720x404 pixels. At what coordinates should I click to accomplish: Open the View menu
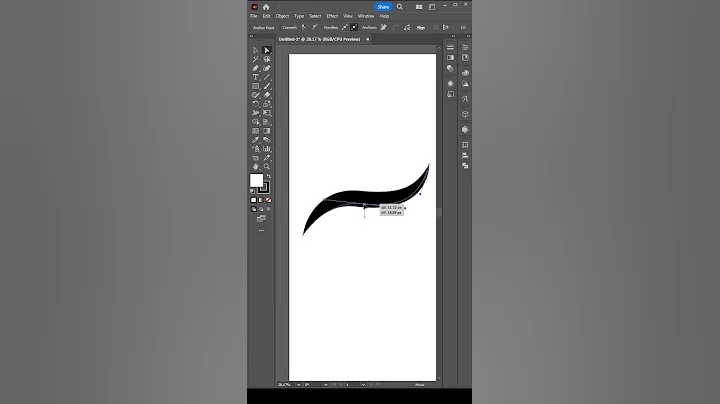(x=348, y=16)
